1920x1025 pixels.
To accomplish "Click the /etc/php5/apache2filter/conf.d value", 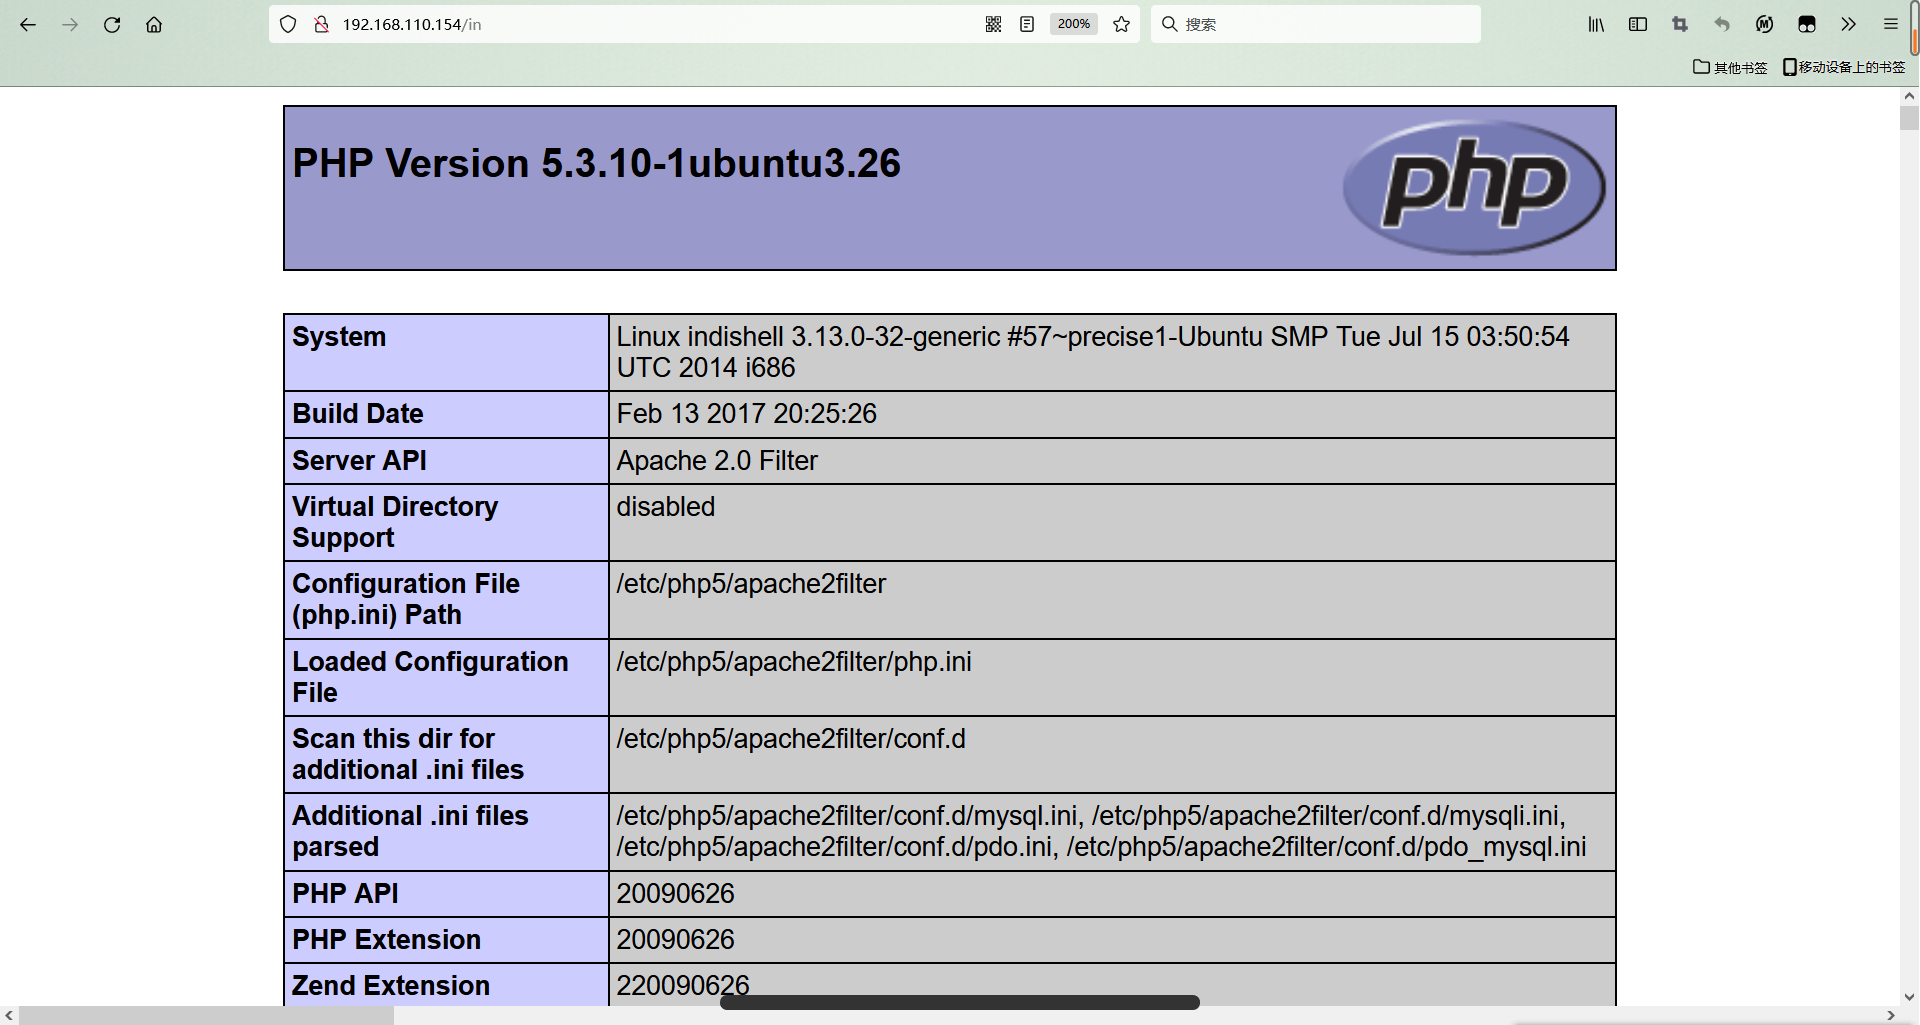I will click(x=791, y=739).
